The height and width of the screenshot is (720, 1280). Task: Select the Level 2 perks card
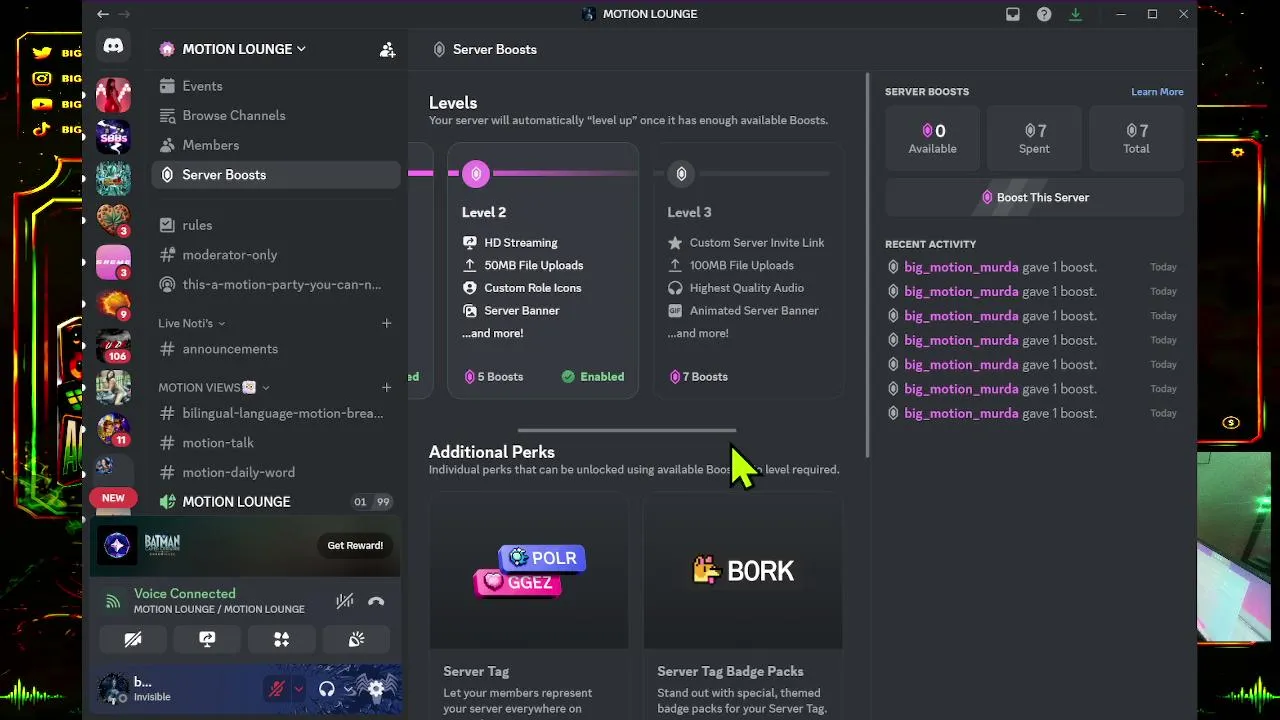543,270
